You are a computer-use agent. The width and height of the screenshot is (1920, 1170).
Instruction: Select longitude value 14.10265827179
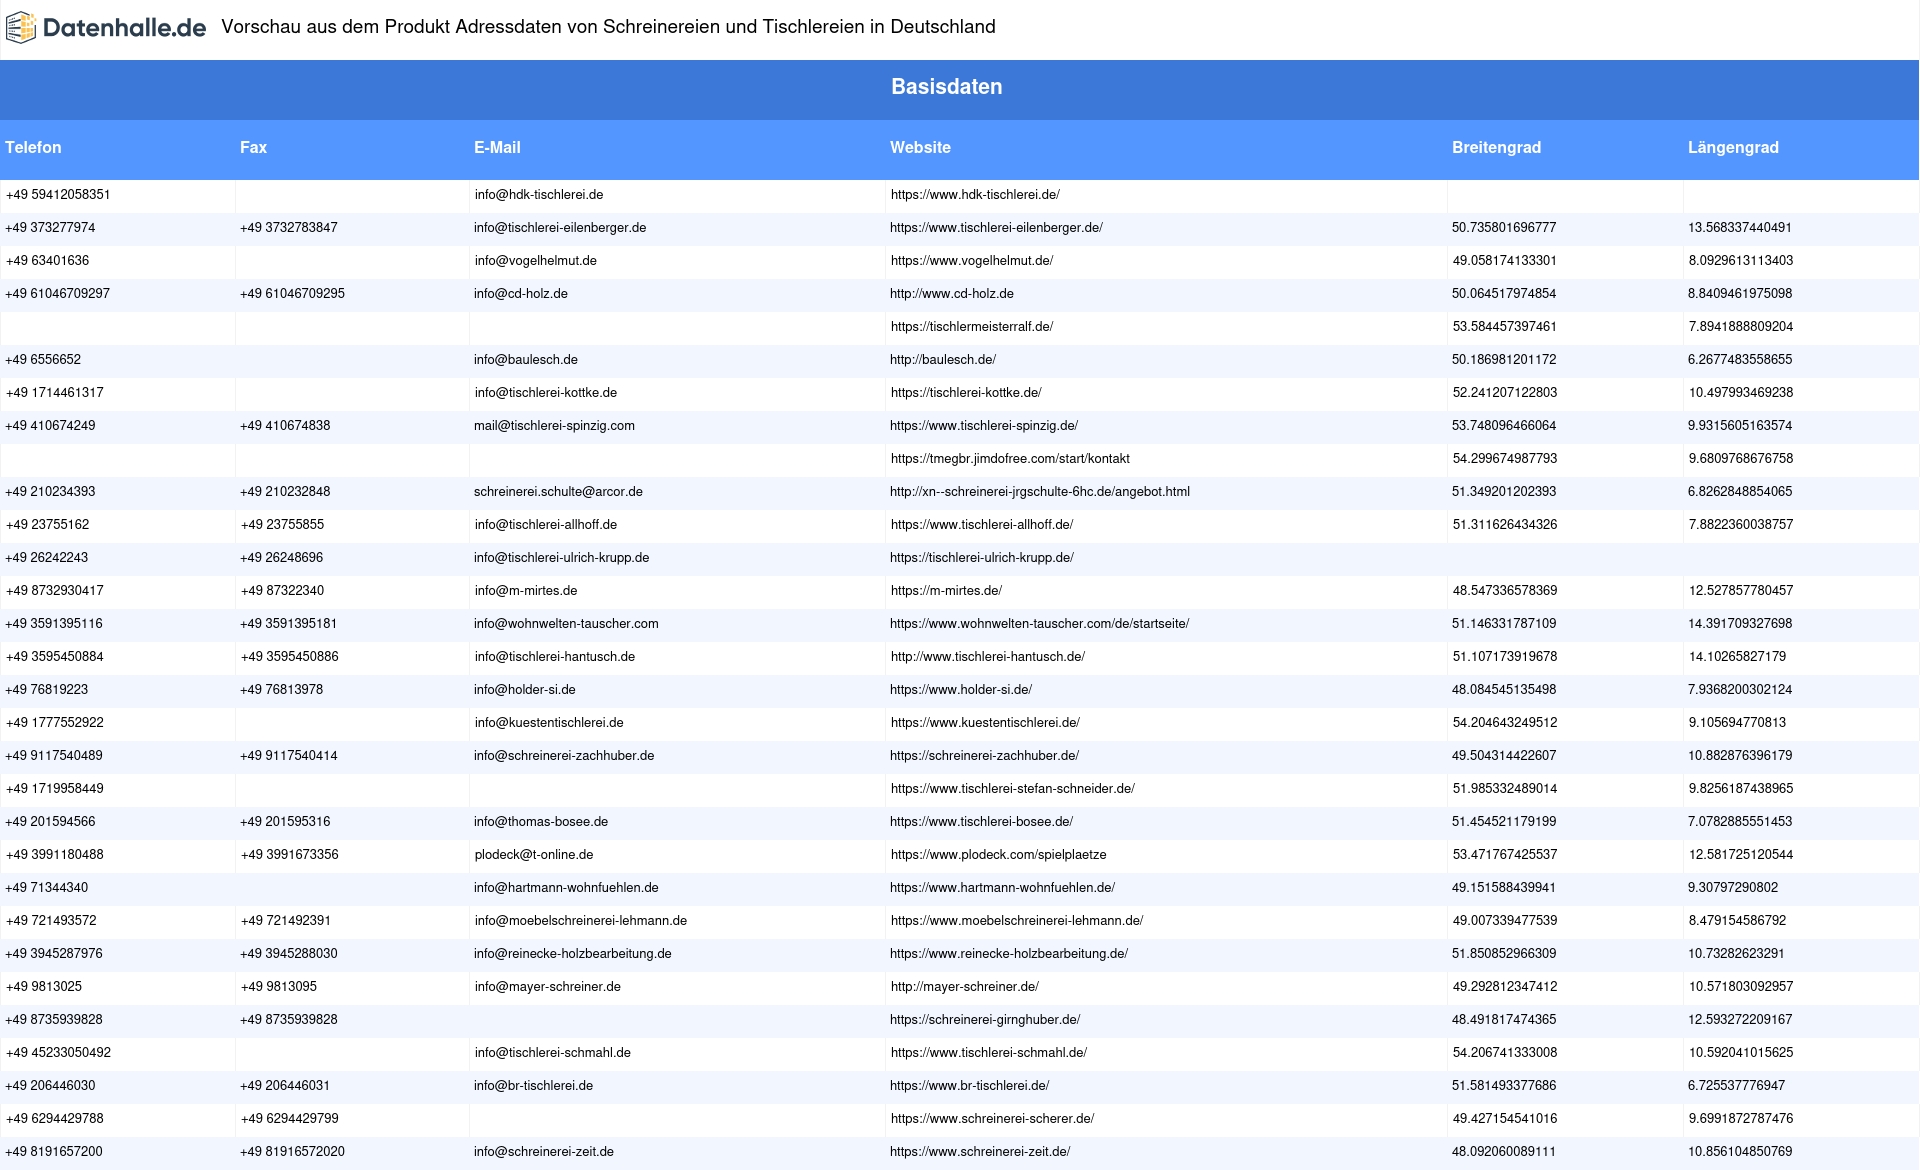[1737, 657]
